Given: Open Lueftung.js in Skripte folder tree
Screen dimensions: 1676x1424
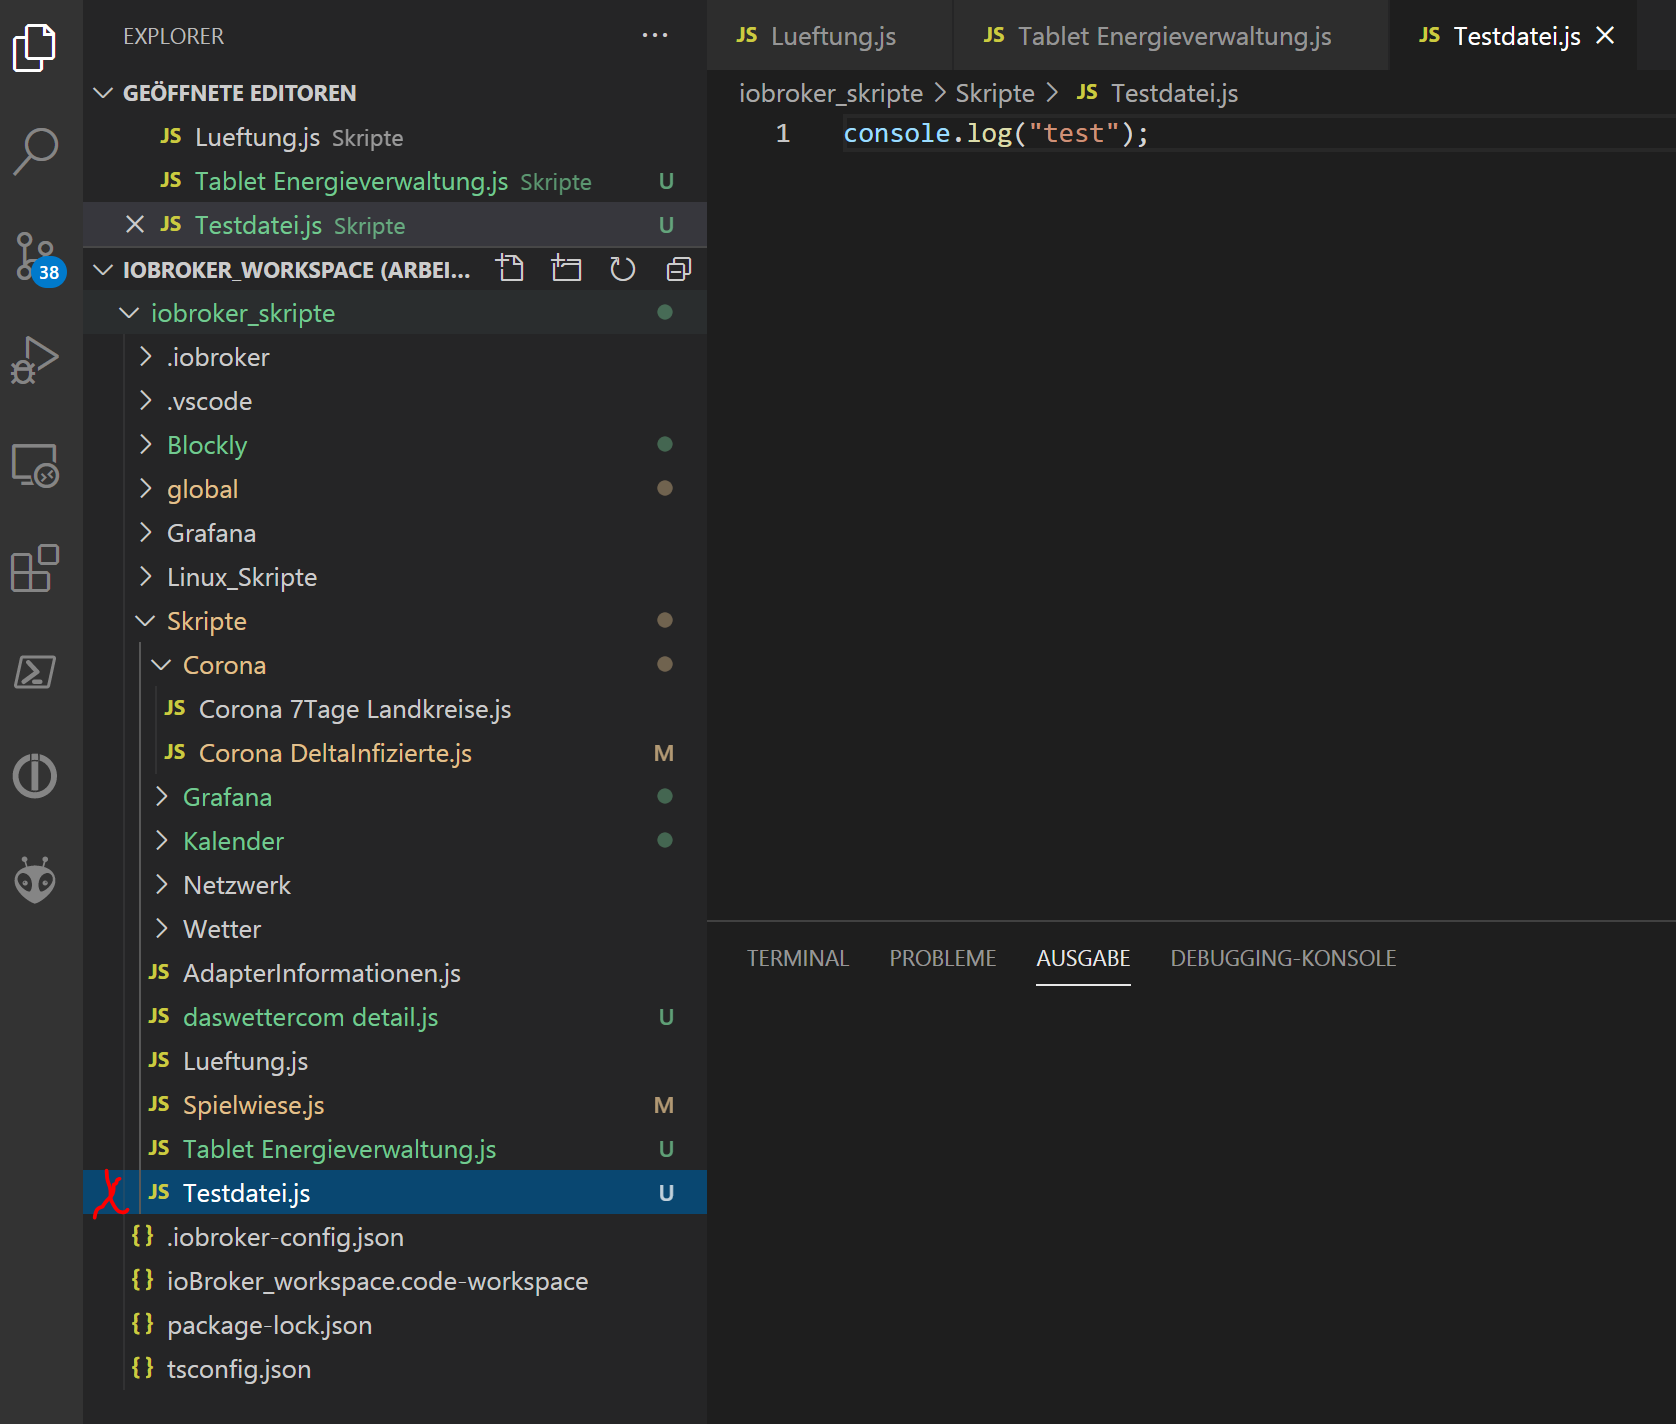Looking at the screenshot, I should pyautogui.click(x=395, y=1061).
